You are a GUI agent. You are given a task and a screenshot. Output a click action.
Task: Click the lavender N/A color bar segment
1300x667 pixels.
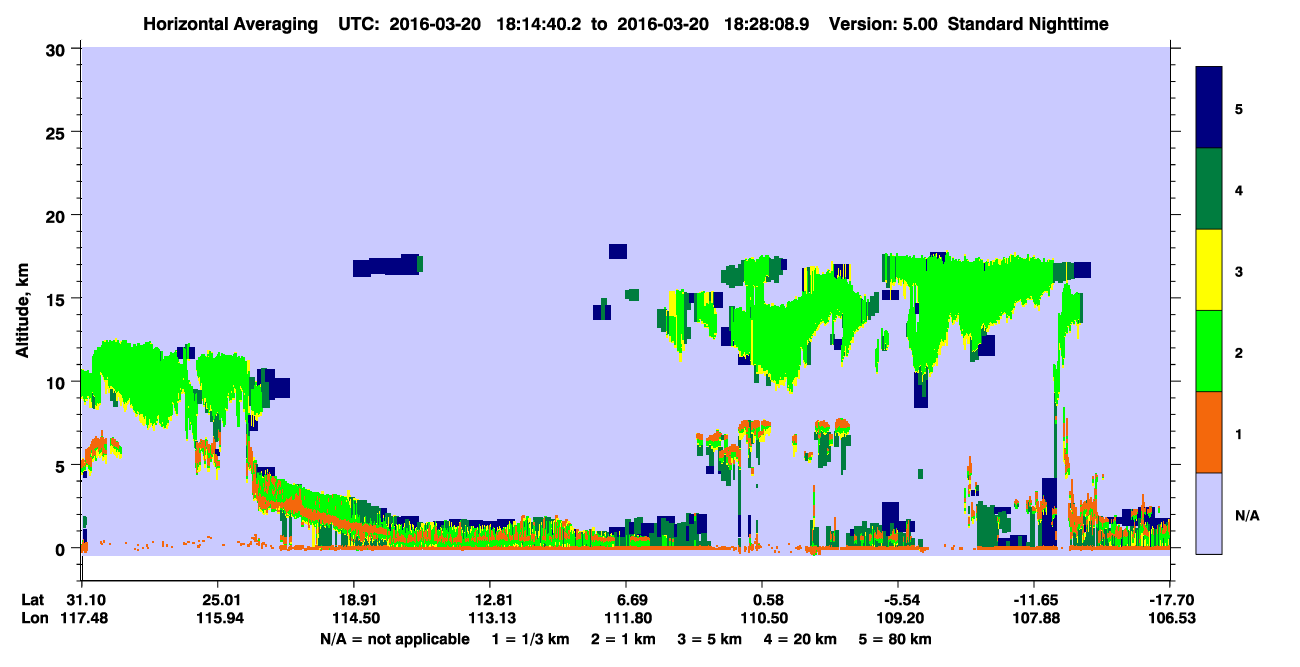point(1209,512)
